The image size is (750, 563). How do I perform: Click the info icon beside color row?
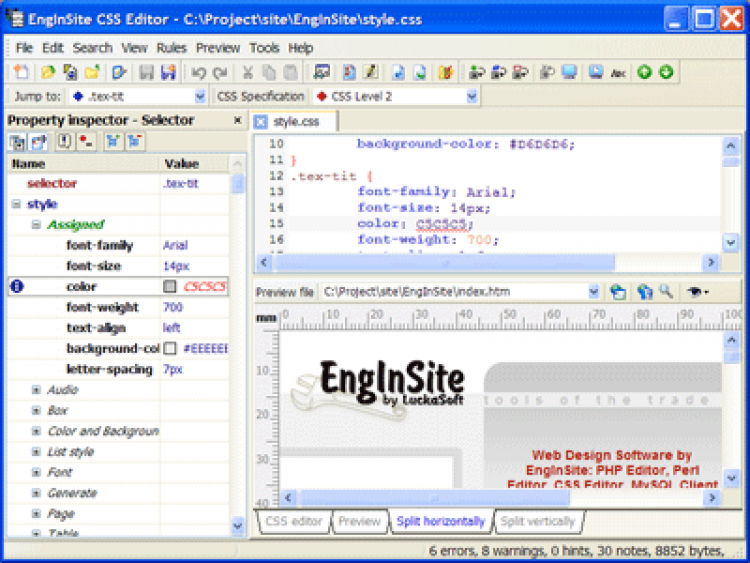pyautogui.click(x=17, y=286)
